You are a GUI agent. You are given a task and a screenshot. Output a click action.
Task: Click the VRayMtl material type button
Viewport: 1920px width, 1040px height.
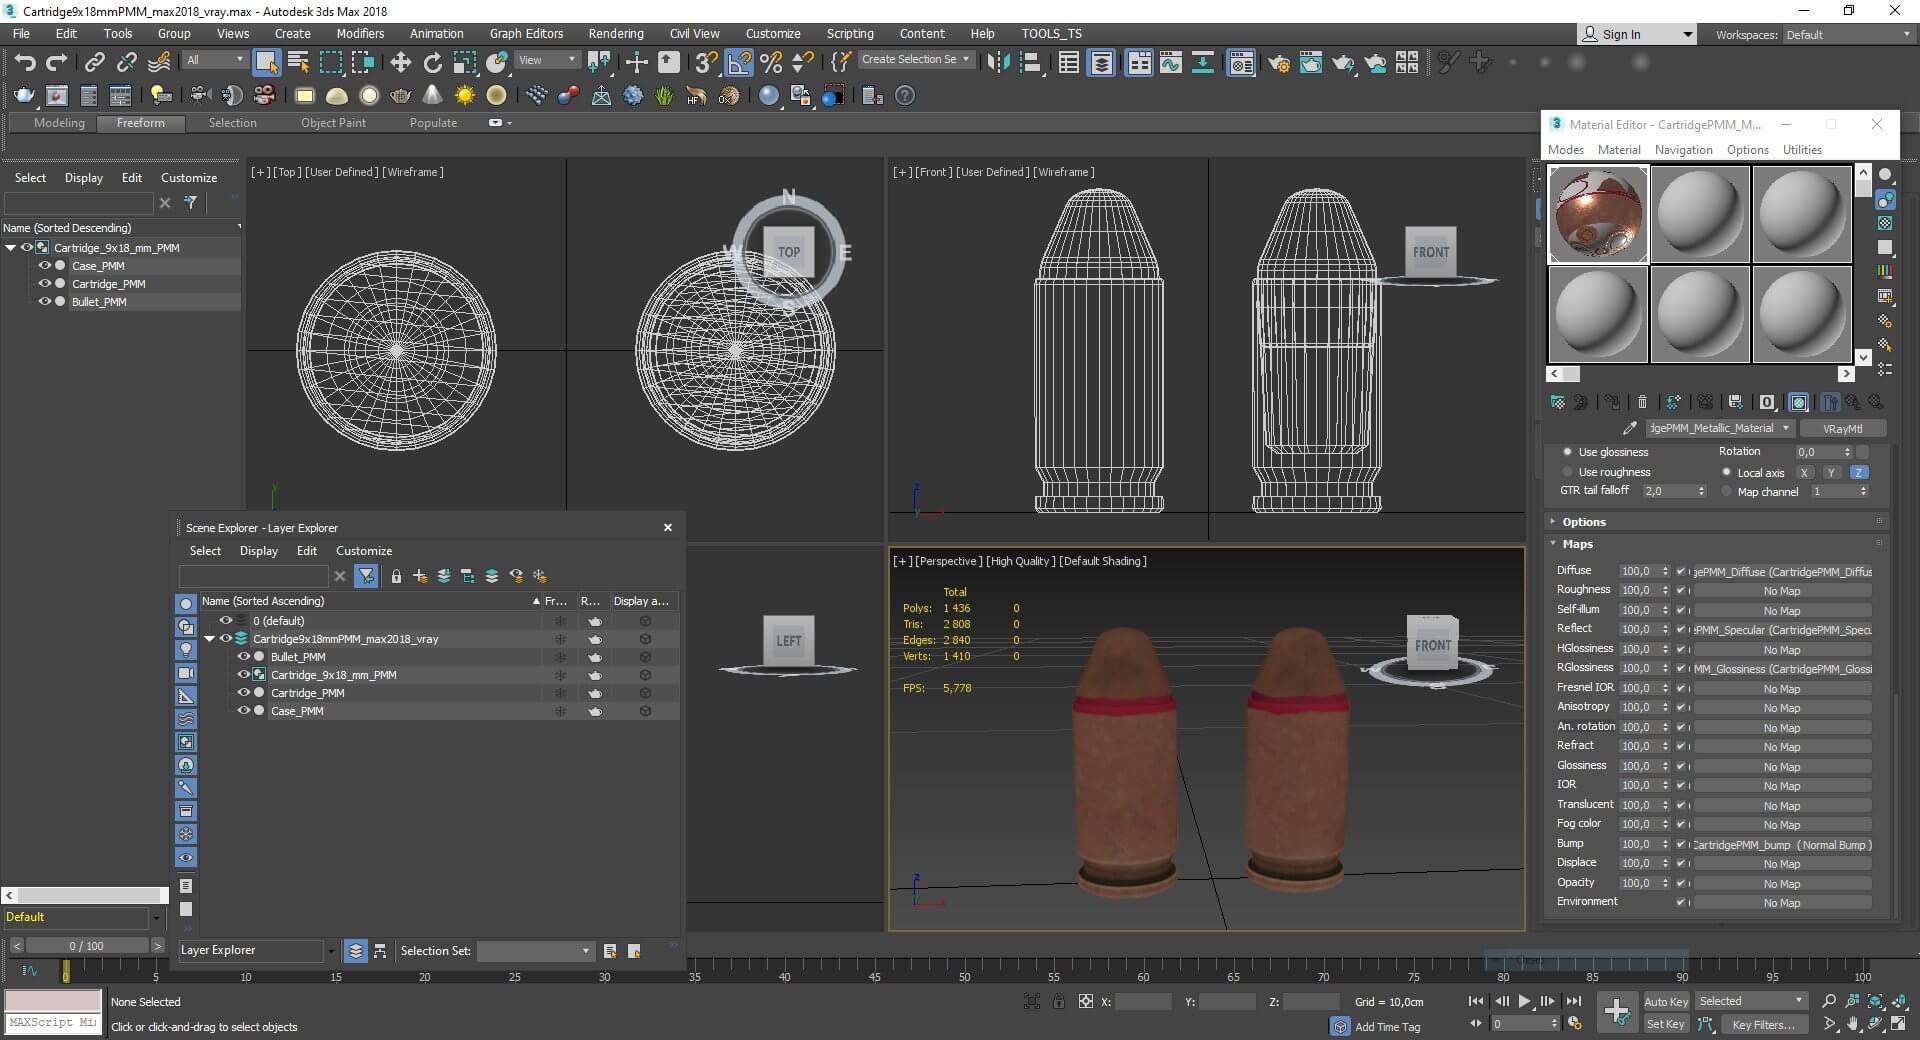(x=1842, y=428)
